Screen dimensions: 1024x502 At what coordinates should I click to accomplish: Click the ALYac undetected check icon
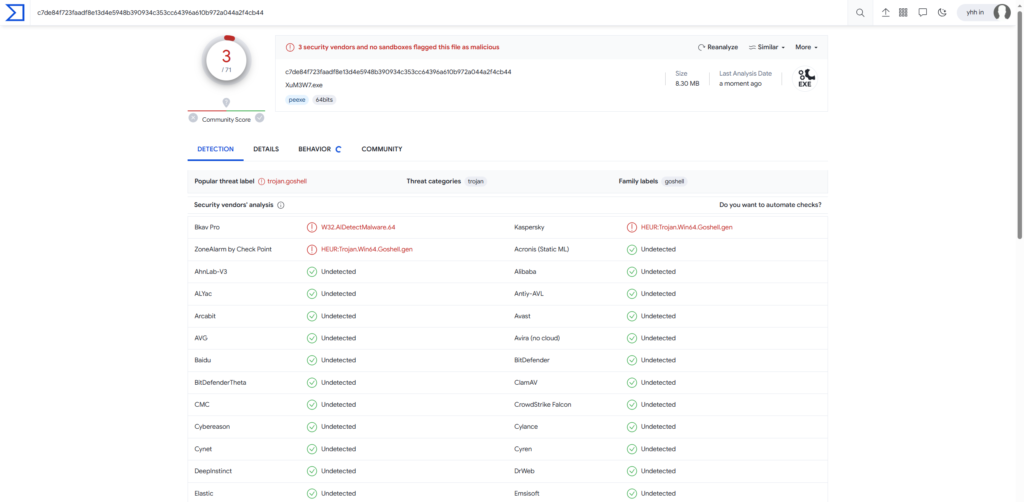click(x=312, y=294)
